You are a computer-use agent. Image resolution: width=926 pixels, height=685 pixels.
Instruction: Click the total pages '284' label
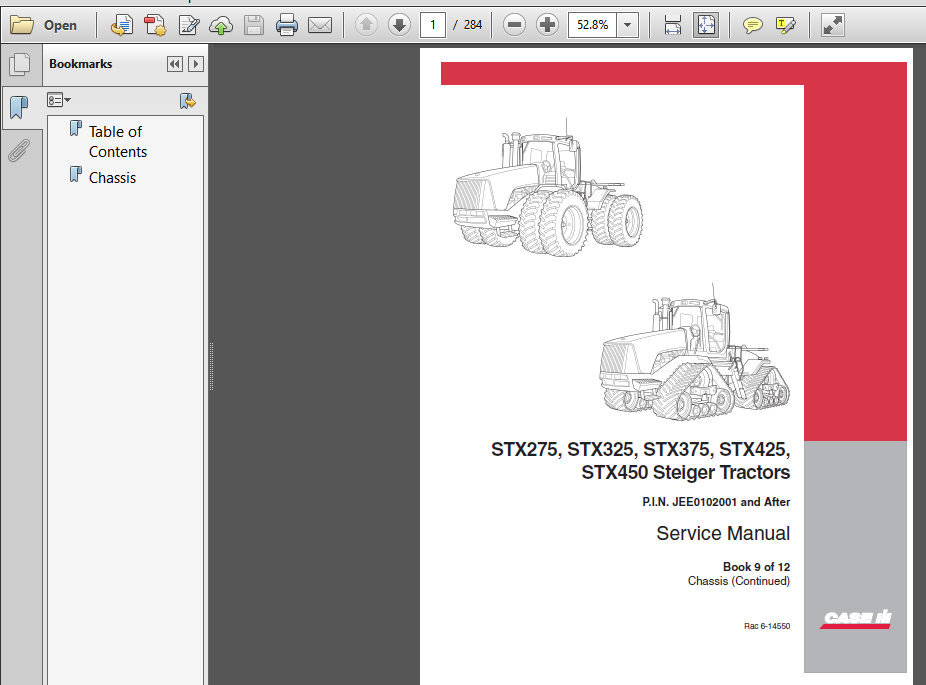(x=472, y=25)
